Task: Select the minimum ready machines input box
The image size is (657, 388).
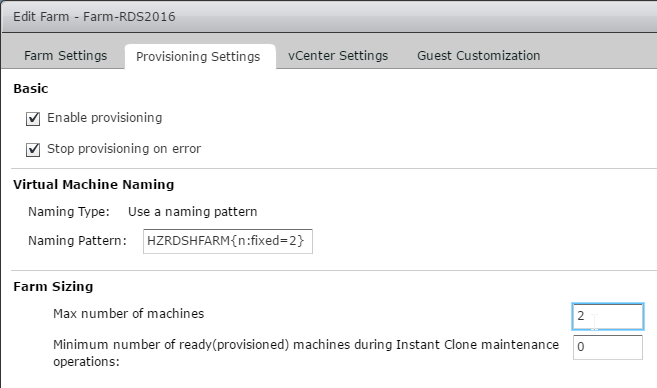Action: 608,347
